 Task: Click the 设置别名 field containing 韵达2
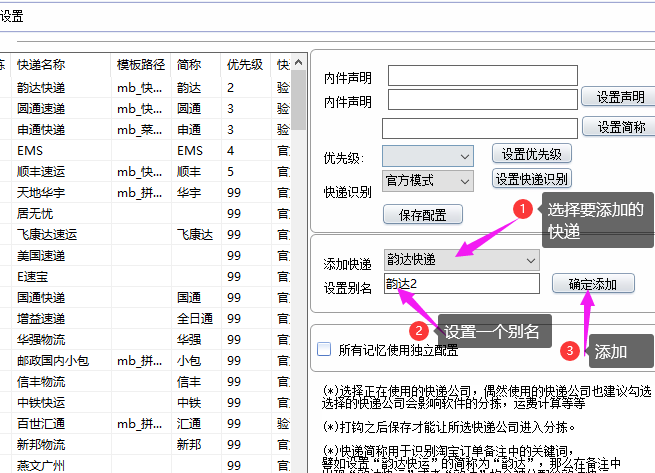[462, 284]
